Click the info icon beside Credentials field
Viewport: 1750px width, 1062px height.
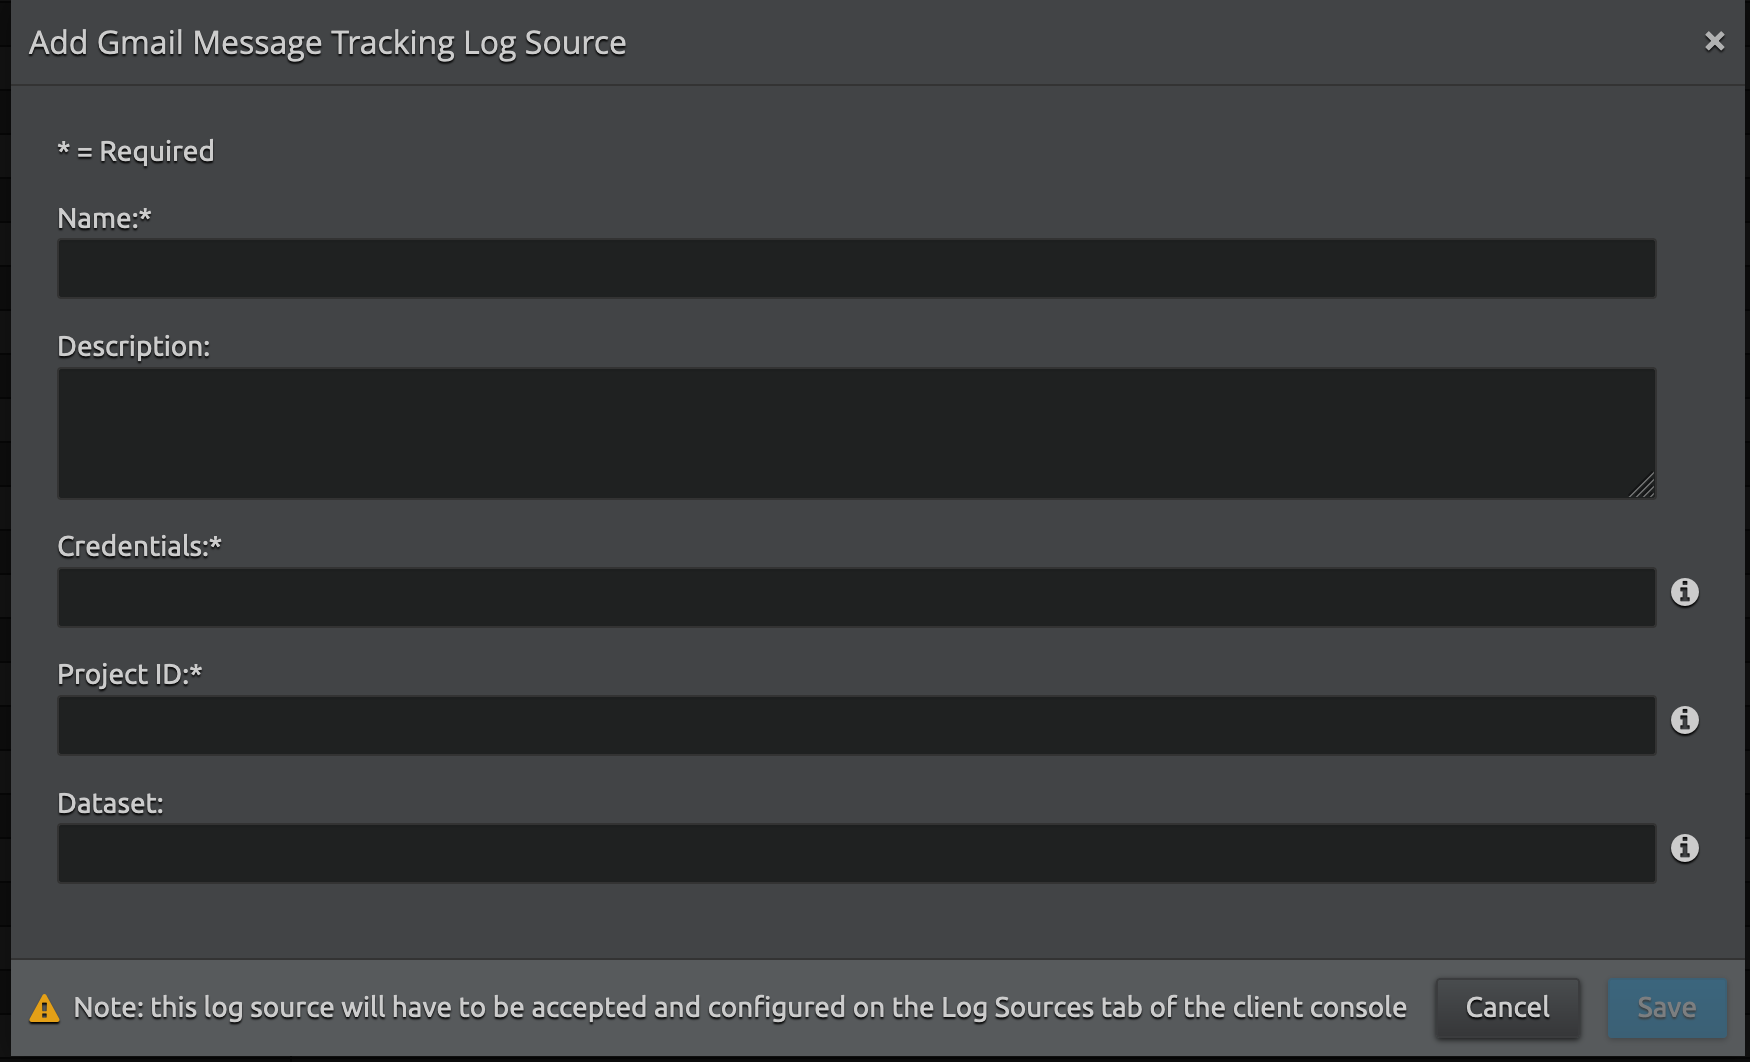click(1685, 592)
